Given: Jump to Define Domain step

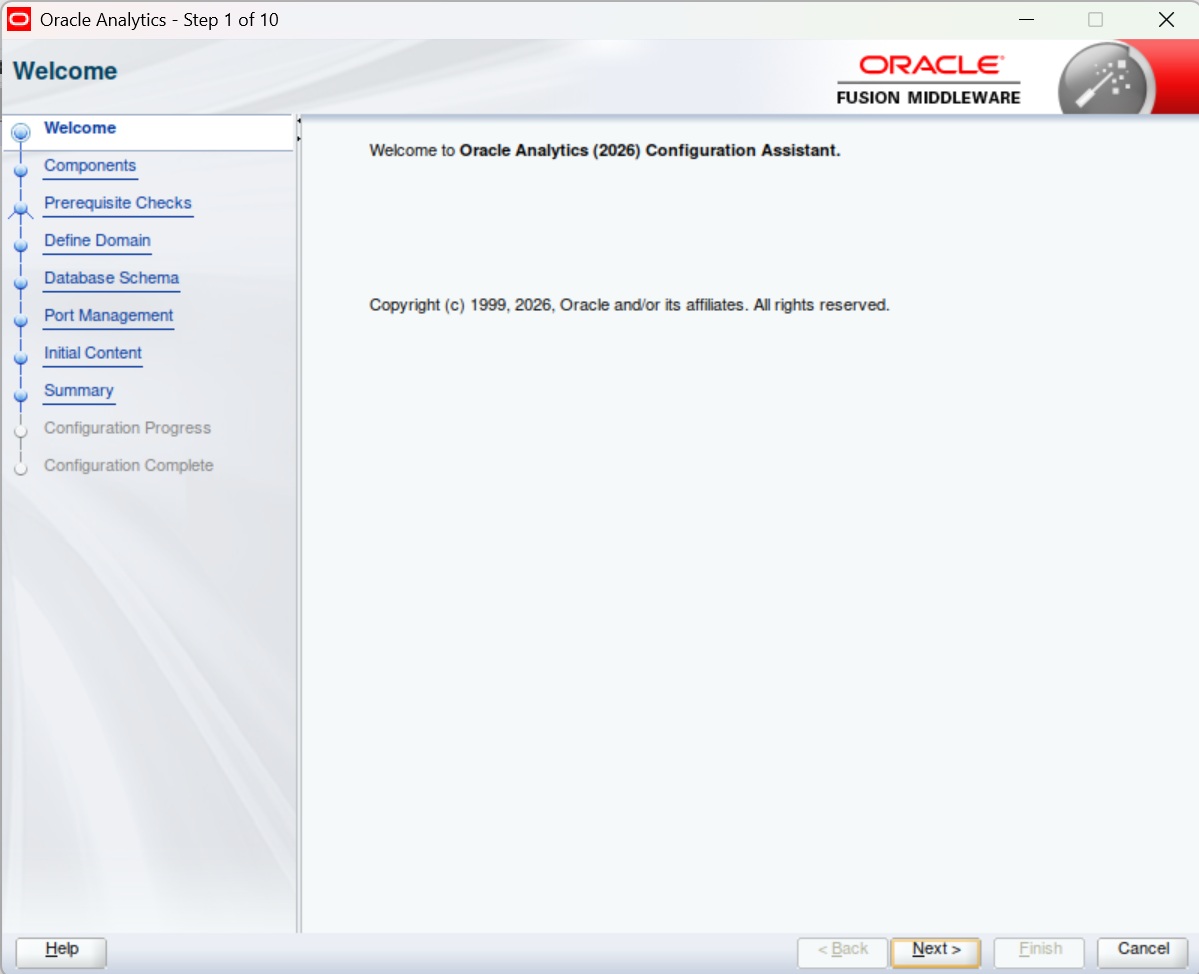Looking at the screenshot, I should [97, 241].
